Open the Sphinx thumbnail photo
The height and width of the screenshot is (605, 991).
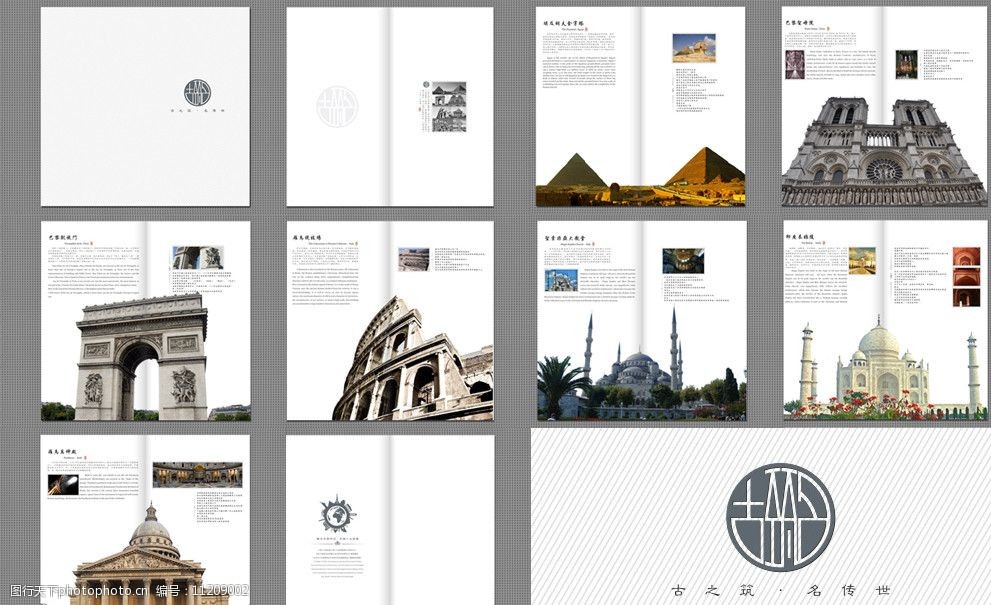(x=693, y=48)
